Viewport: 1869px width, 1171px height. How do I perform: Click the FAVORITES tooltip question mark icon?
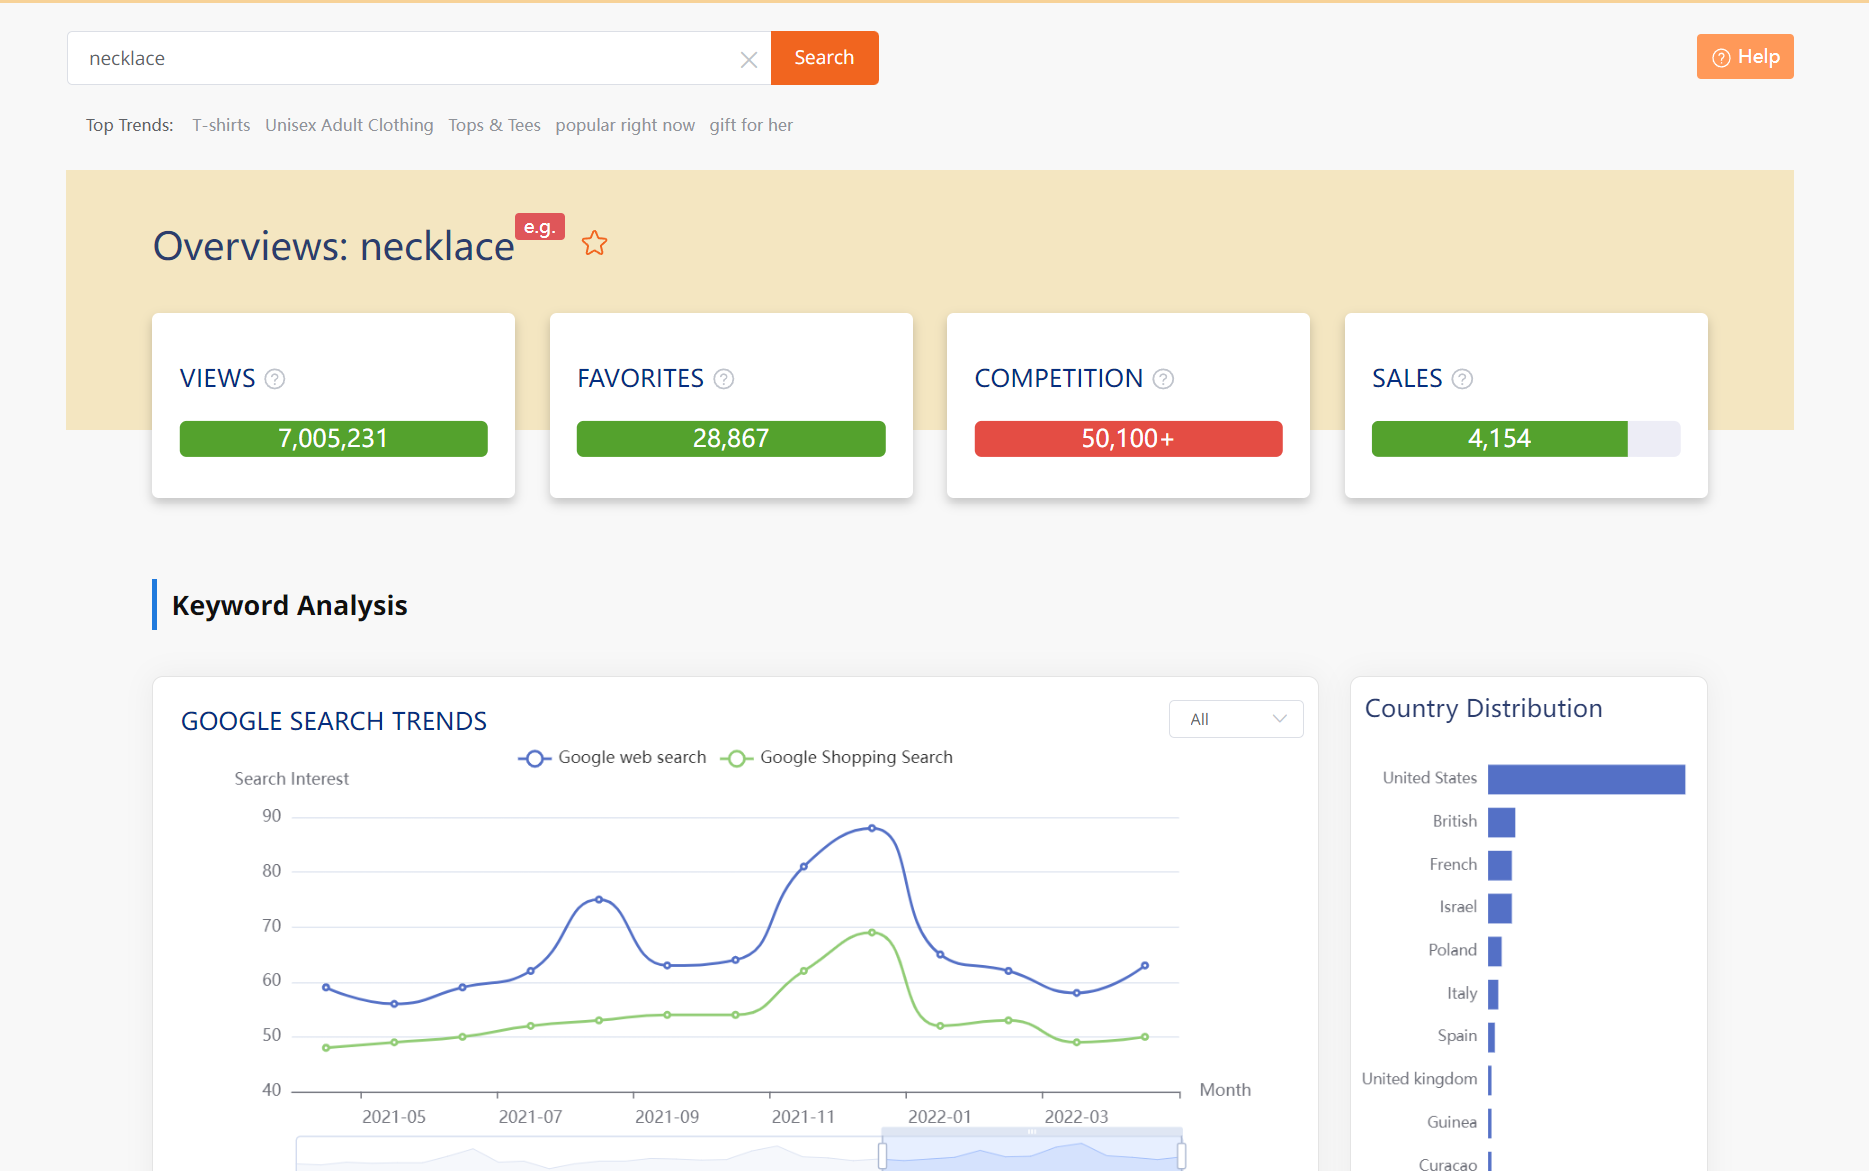point(724,379)
